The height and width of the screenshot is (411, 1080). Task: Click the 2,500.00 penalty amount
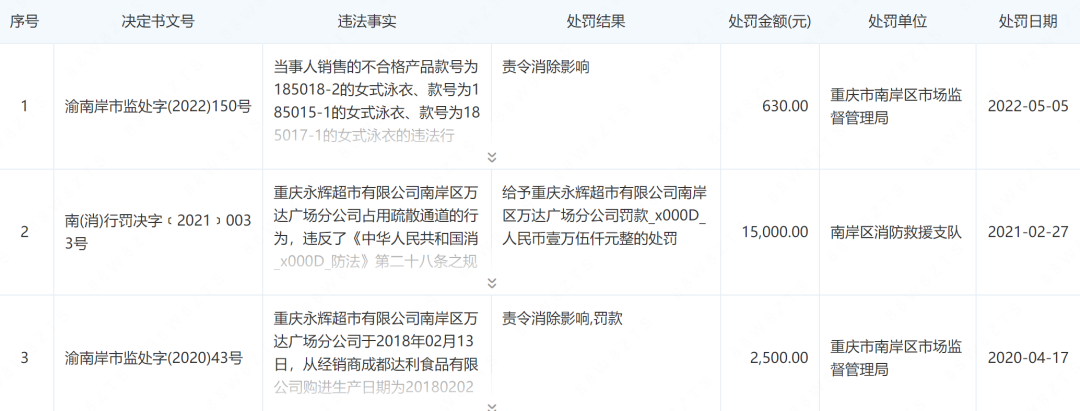point(778,358)
